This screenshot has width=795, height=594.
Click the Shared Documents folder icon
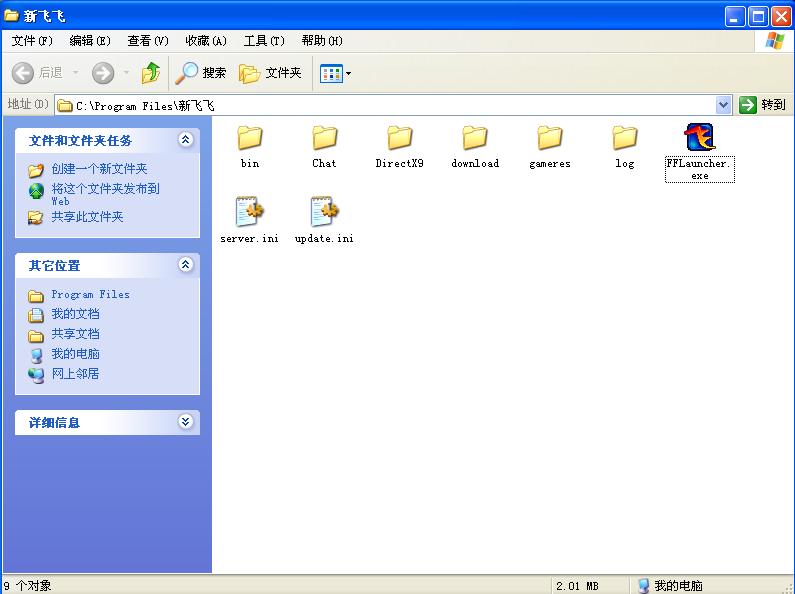point(36,336)
